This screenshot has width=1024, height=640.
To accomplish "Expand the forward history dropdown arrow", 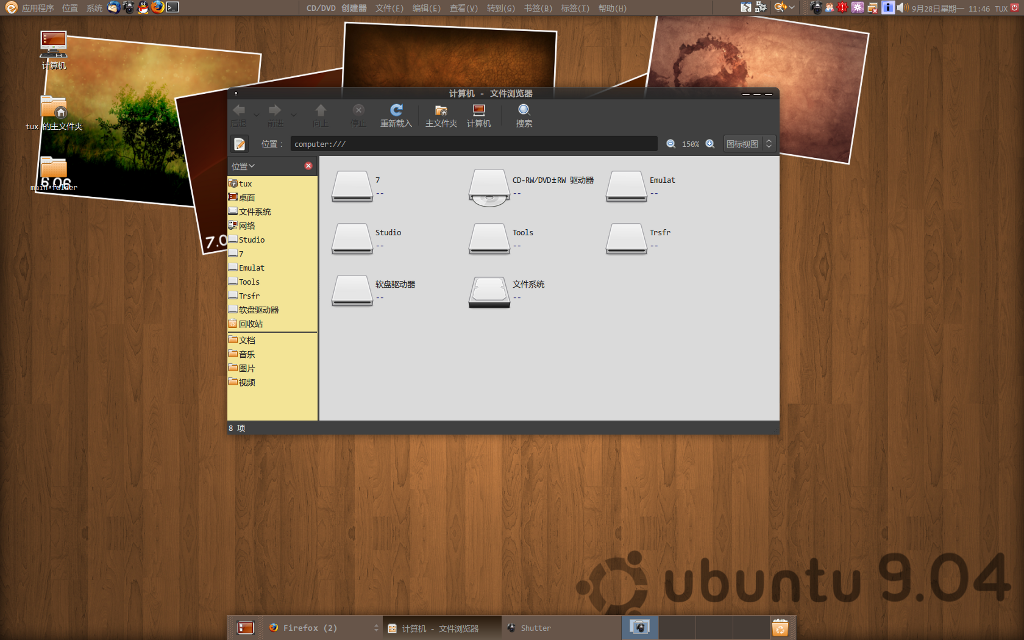I will tap(294, 114).
